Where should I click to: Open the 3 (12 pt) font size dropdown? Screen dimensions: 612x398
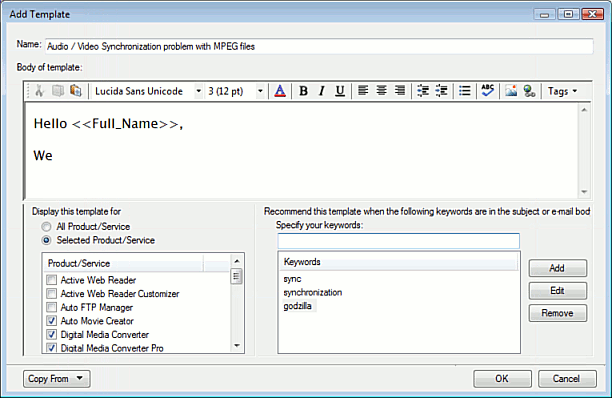(260, 91)
